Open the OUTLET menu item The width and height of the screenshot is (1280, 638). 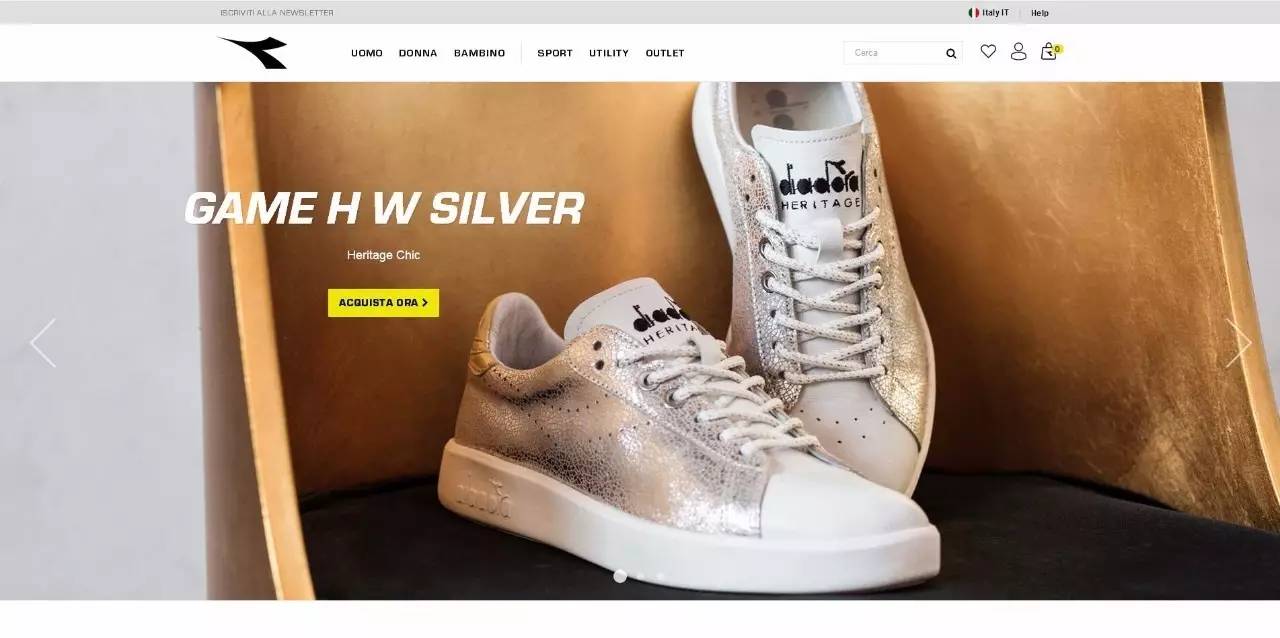click(665, 53)
